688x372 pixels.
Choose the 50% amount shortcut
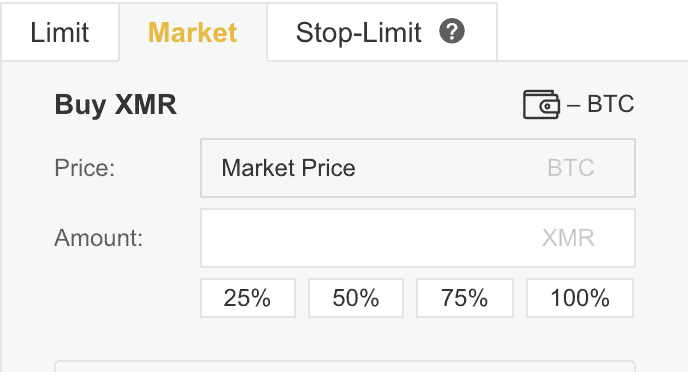click(x=356, y=298)
